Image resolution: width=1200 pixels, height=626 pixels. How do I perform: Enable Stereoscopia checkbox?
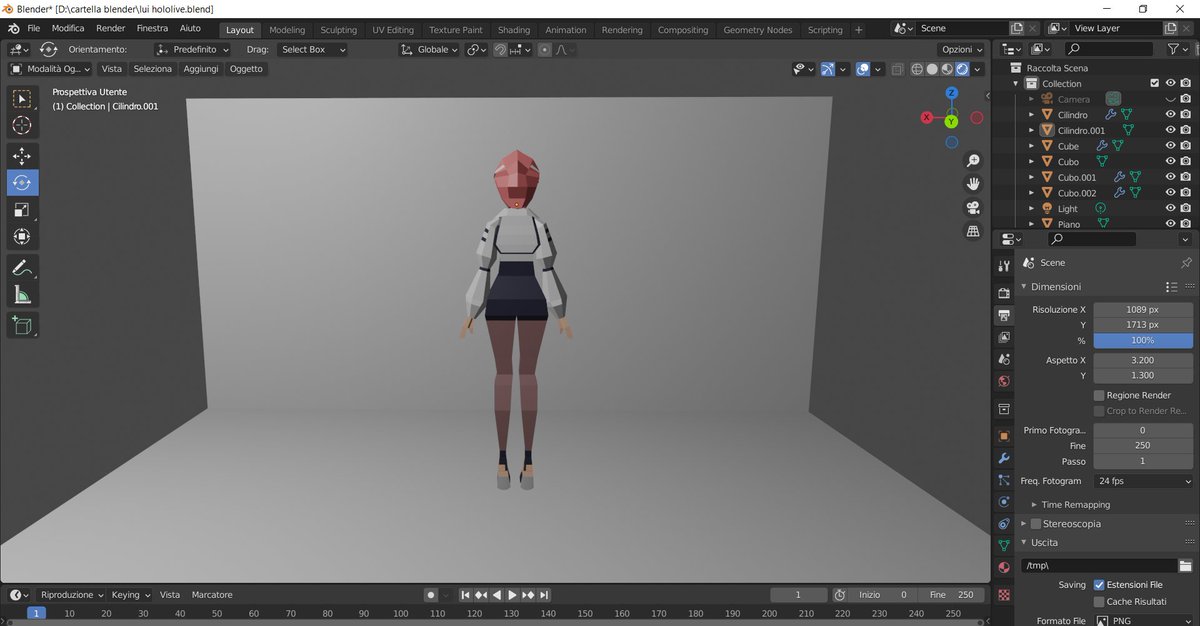coord(1035,523)
